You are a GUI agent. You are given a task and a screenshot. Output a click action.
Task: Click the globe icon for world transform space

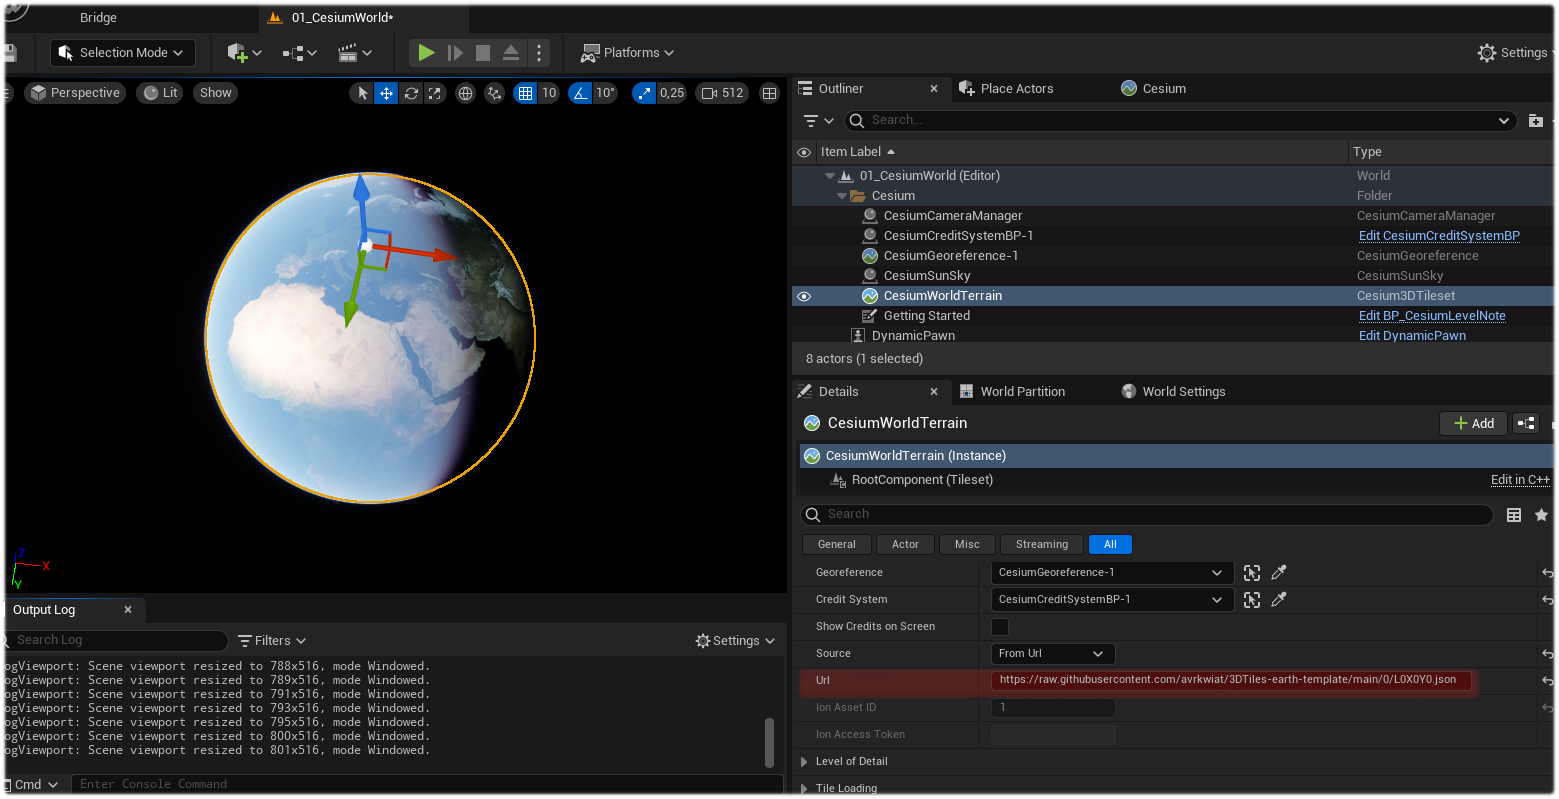coord(464,92)
